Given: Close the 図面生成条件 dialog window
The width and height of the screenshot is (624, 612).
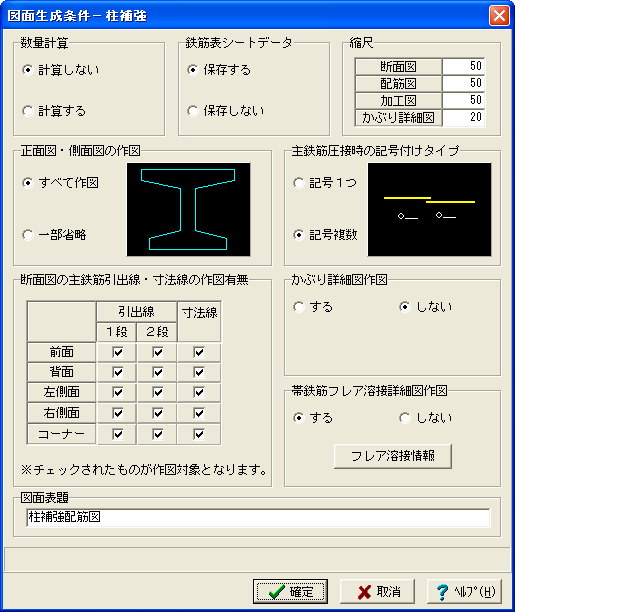Looking at the screenshot, I should pos(499,16).
